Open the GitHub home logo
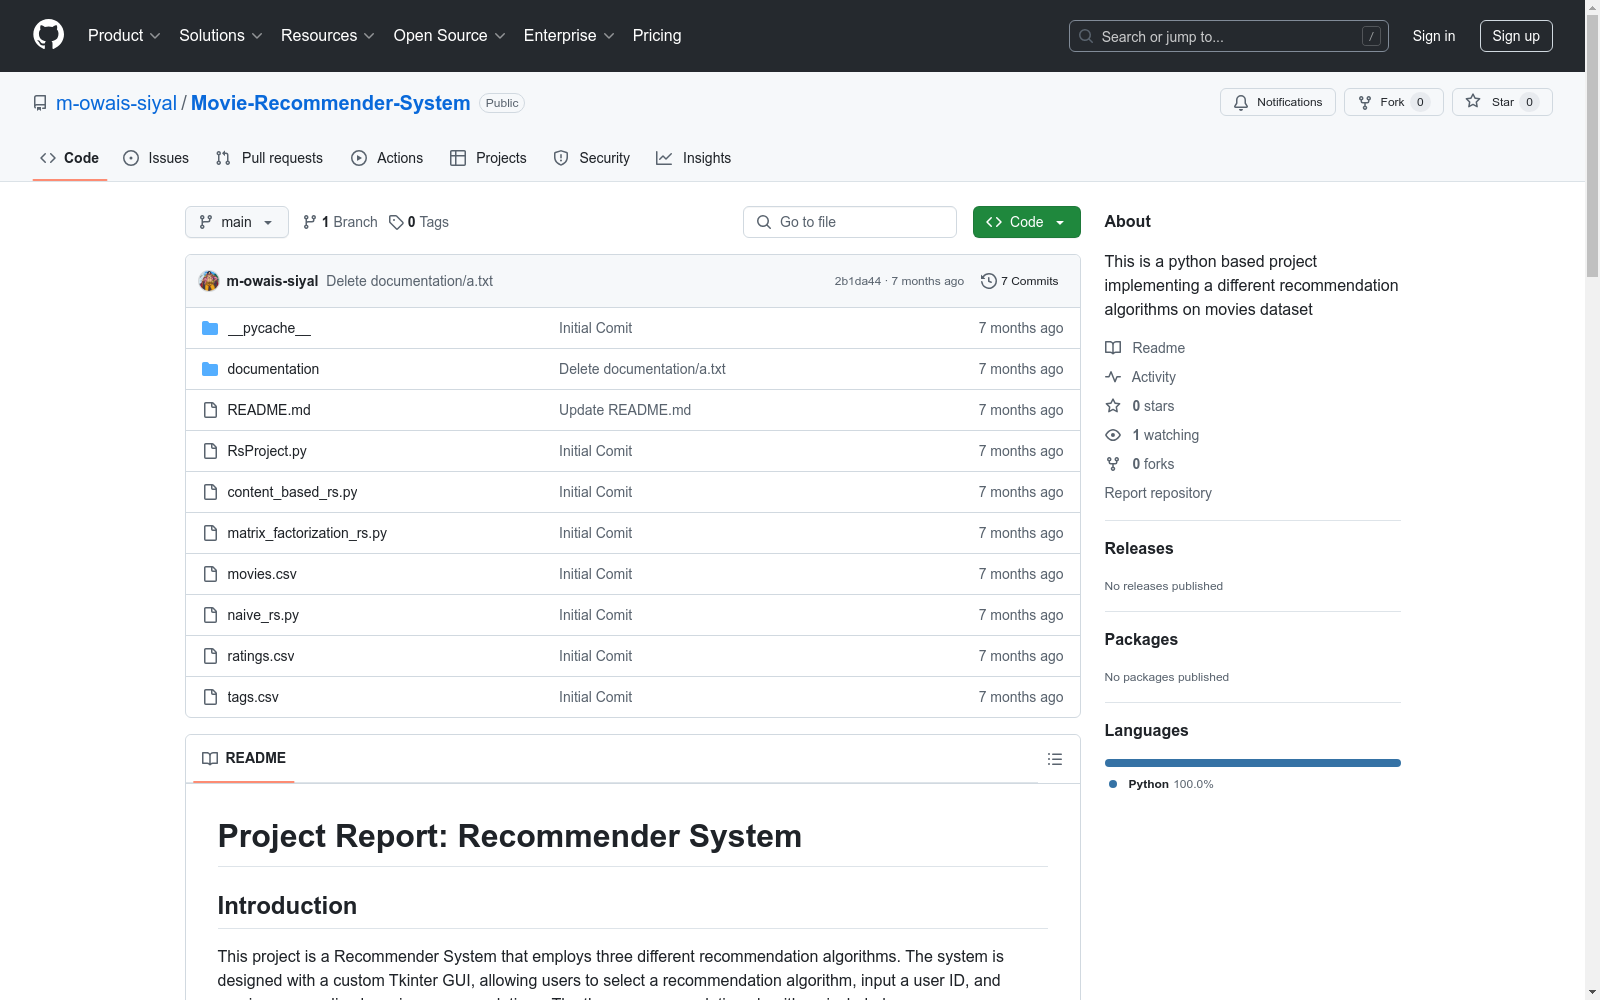The image size is (1600, 1000). pyautogui.click(x=48, y=35)
